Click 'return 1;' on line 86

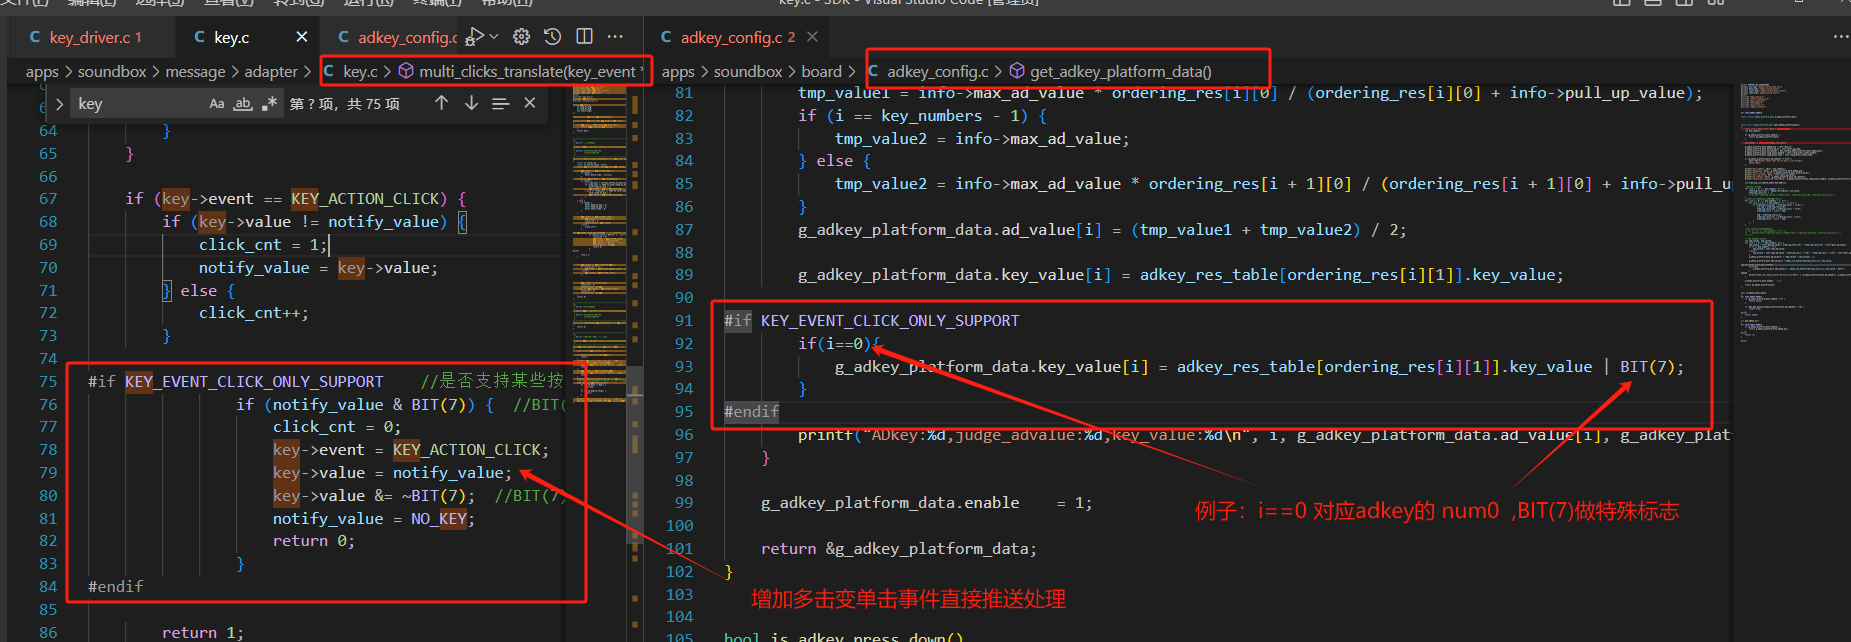coord(202,633)
